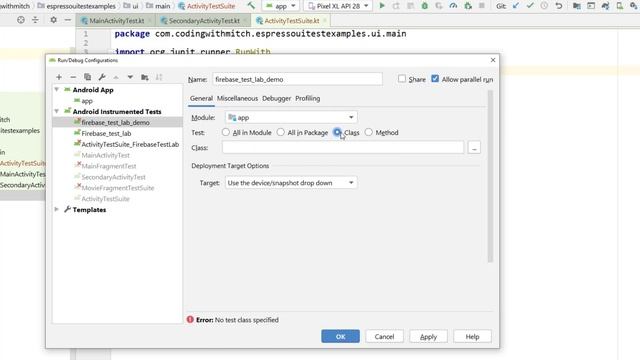The width and height of the screenshot is (640, 360).
Task: Click the locate target icon in project panel
Action: coord(21,20)
